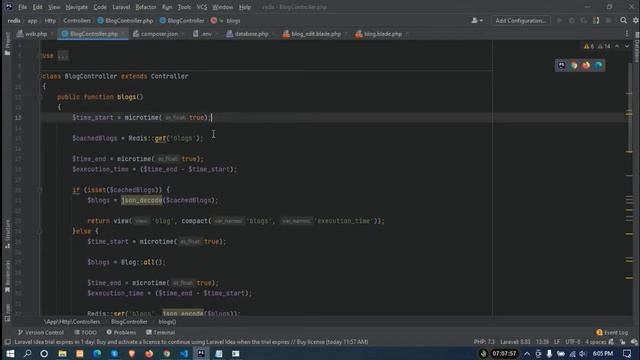Screen dimensions: 640x360
Task: Open the Bookmarks tool window
Action: click(7, 277)
